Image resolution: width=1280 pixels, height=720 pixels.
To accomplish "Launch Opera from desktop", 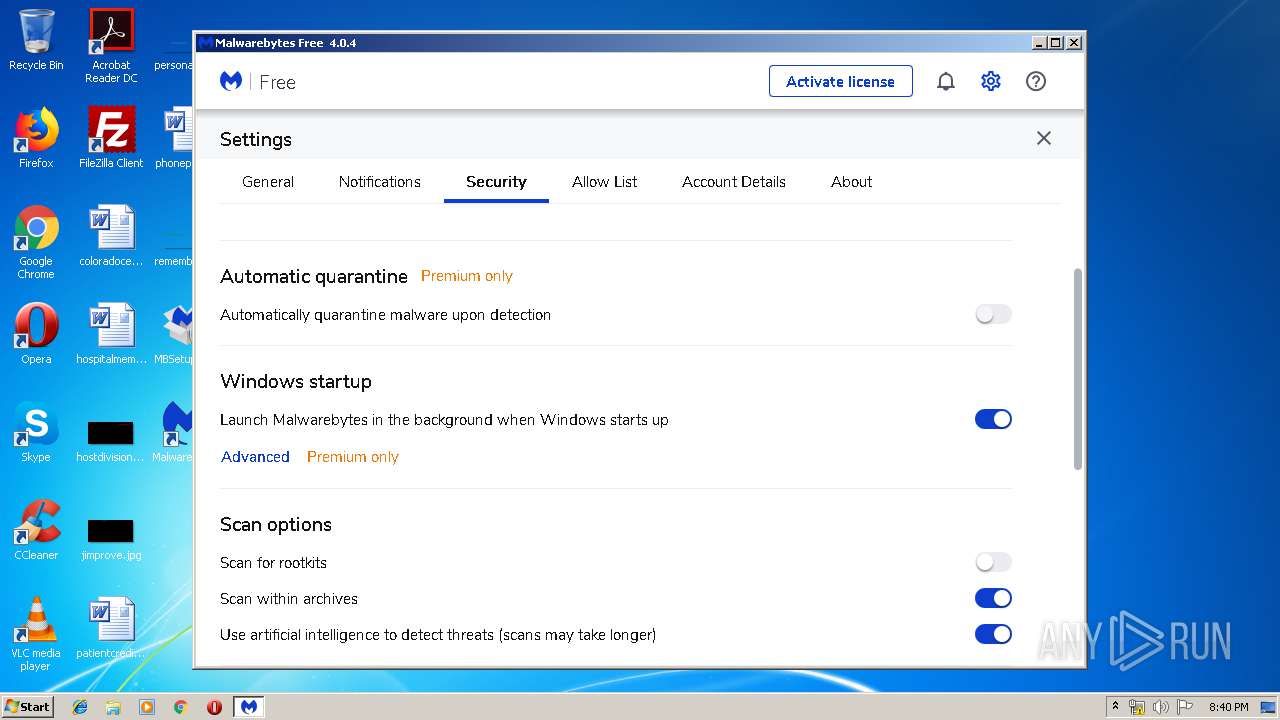I will 36,334.
